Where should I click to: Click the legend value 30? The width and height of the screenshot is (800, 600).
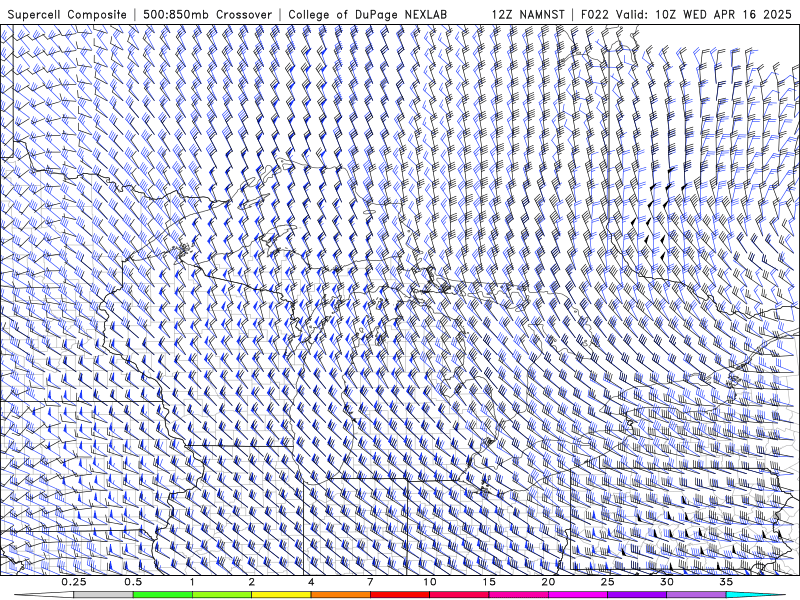(x=666, y=582)
